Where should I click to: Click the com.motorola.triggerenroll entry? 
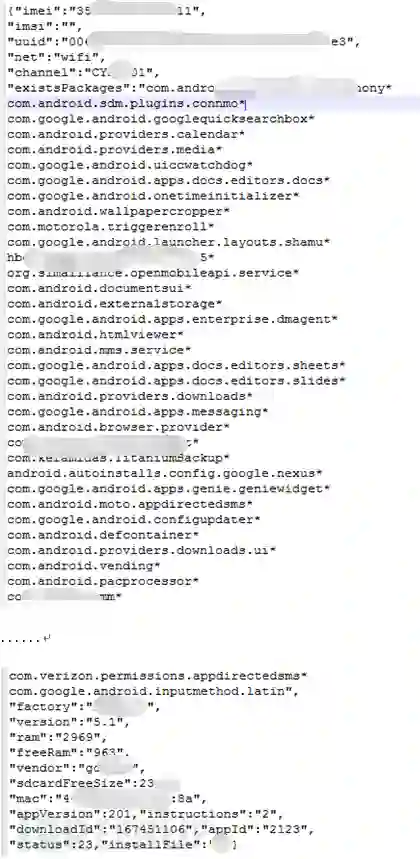click(111, 226)
